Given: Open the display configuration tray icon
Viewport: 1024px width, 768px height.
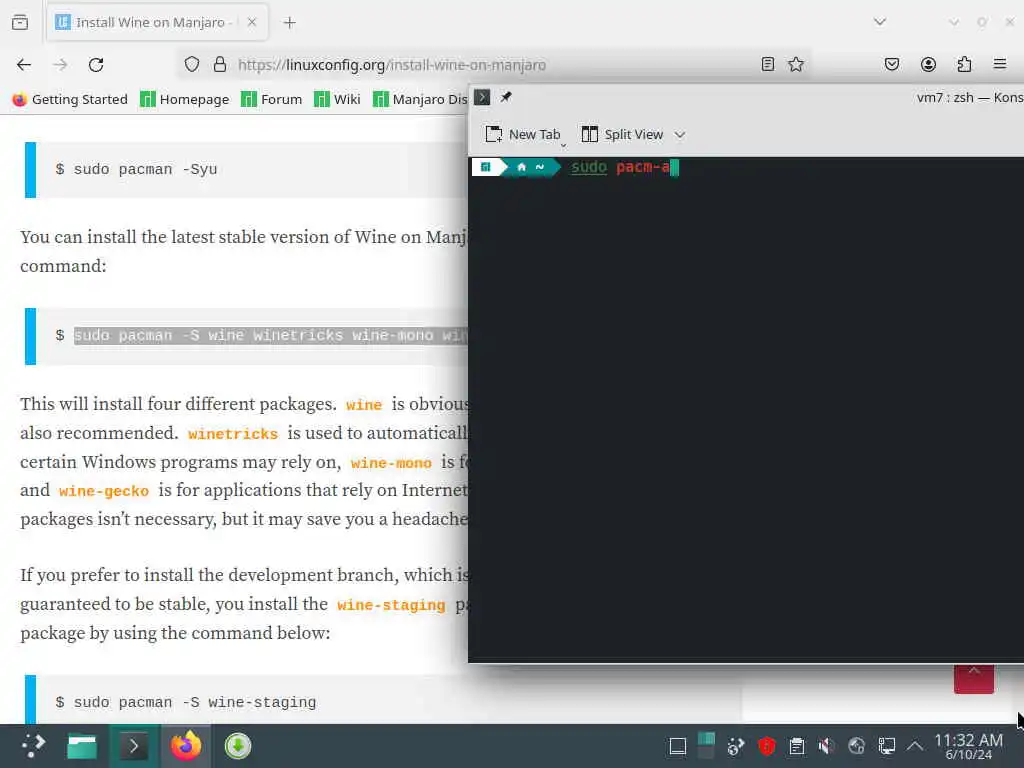Looking at the screenshot, I should (x=886, y=746).
